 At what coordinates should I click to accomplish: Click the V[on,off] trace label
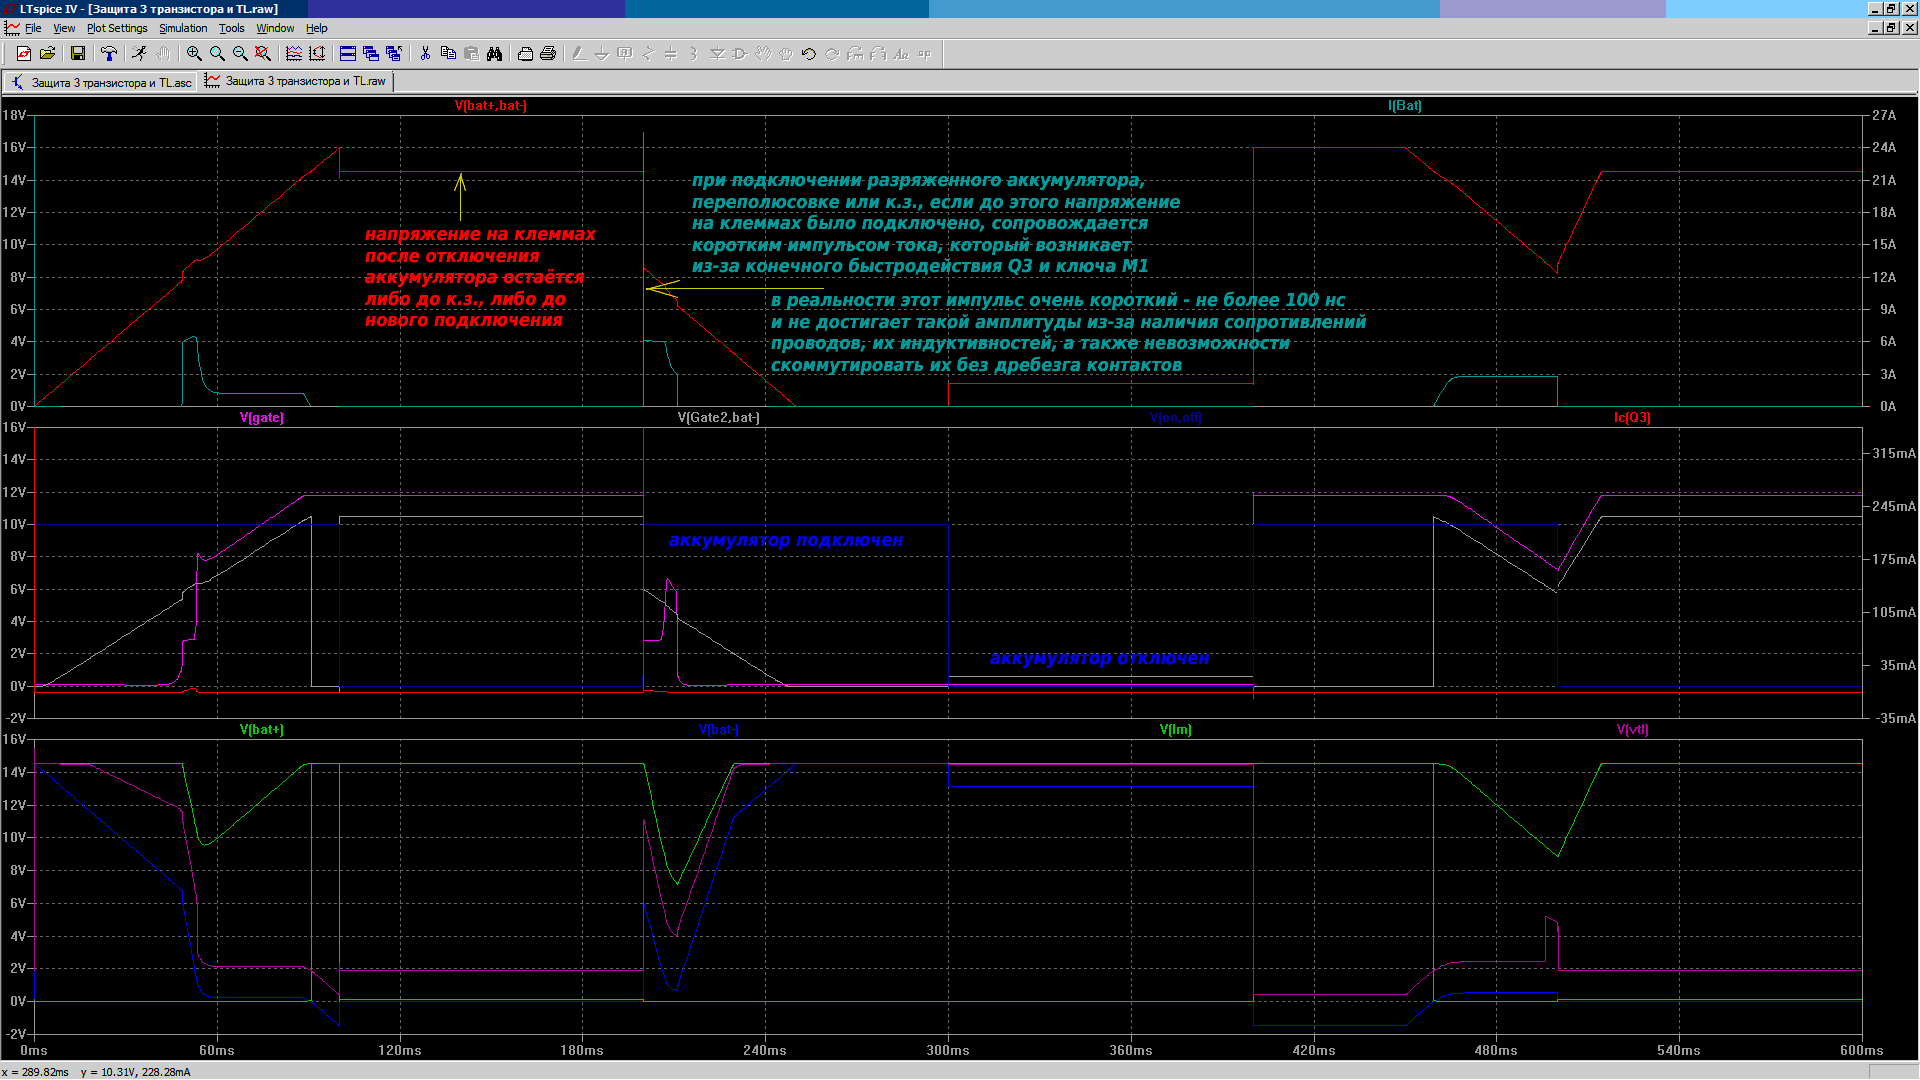point(1175,417)
